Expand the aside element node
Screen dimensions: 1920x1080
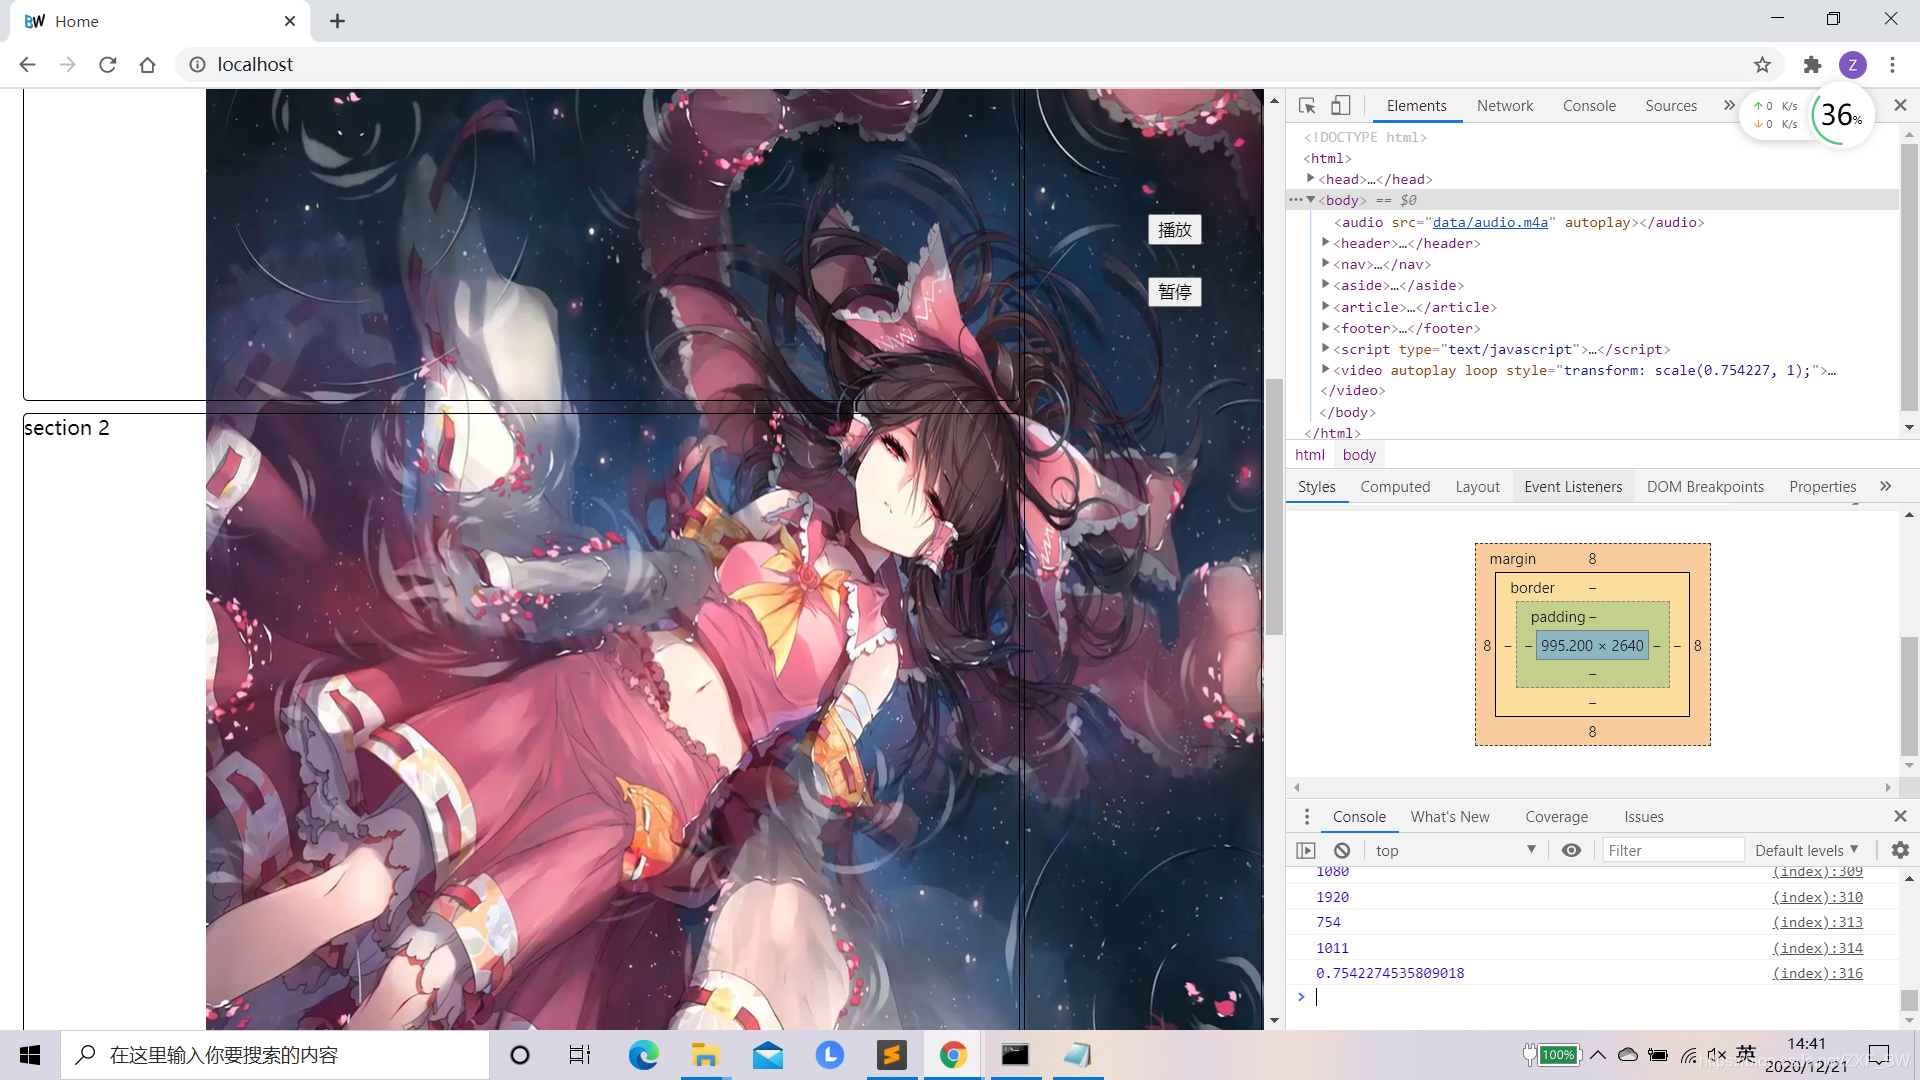1325,284
